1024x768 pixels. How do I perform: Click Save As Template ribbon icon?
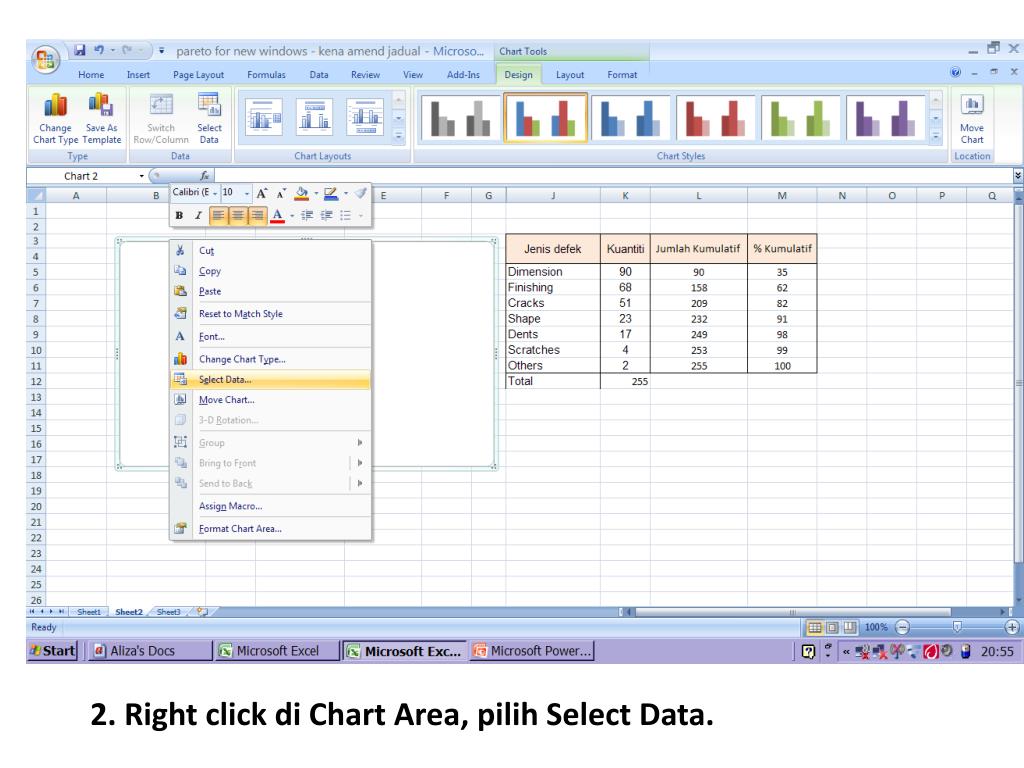click(101, 118)
